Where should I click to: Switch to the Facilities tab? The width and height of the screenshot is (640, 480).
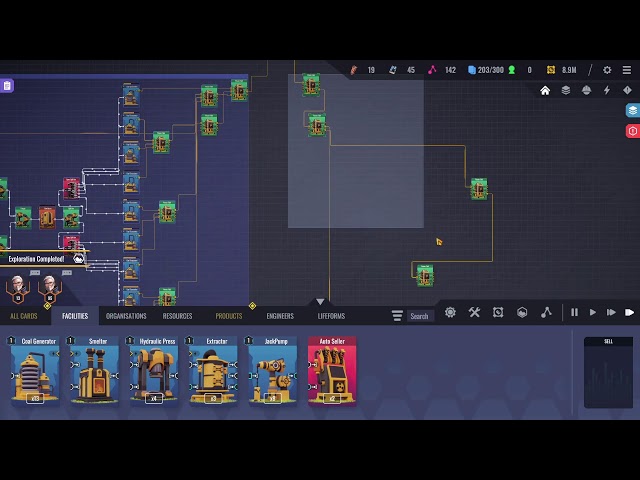point(75,316)
